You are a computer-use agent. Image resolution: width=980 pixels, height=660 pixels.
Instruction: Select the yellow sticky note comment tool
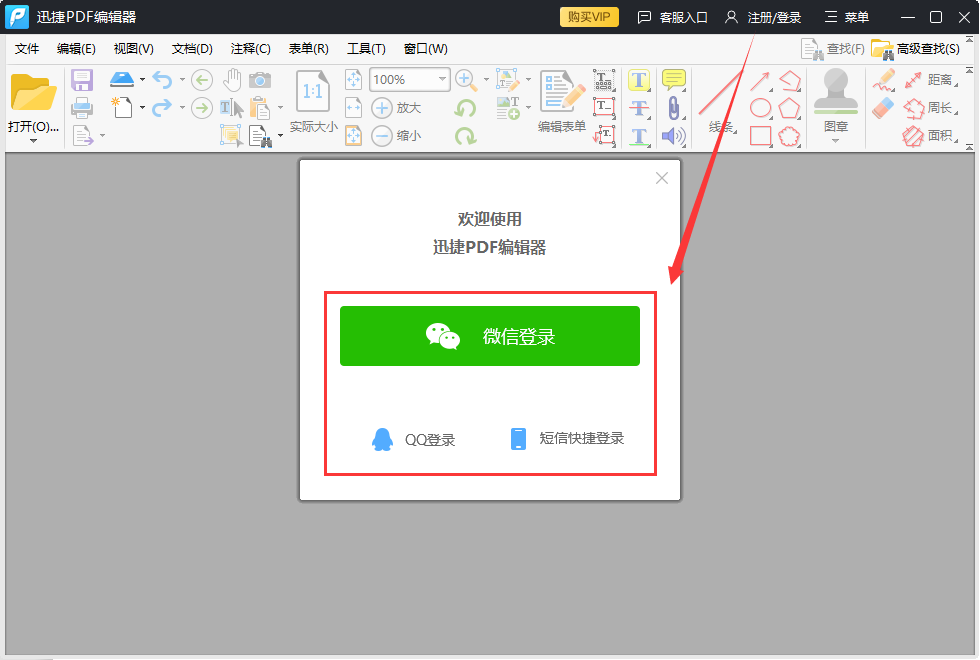click(674, 79)
